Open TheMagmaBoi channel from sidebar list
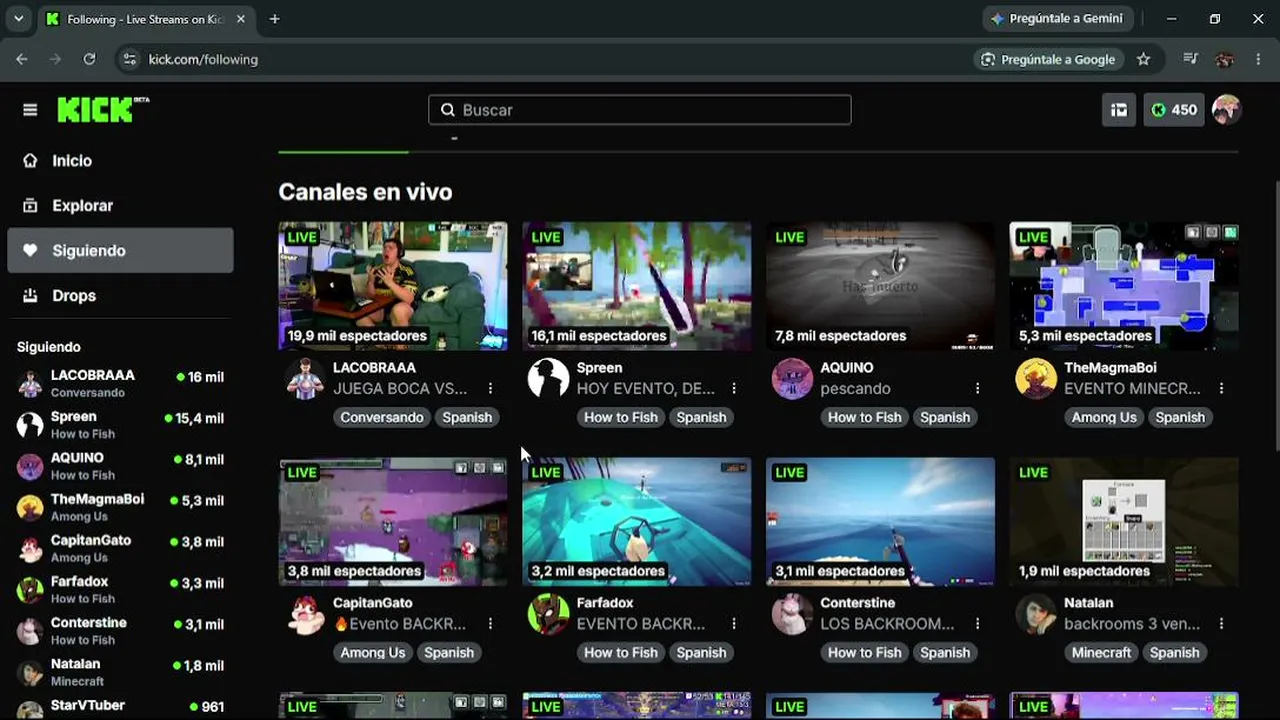 [120, 507]
